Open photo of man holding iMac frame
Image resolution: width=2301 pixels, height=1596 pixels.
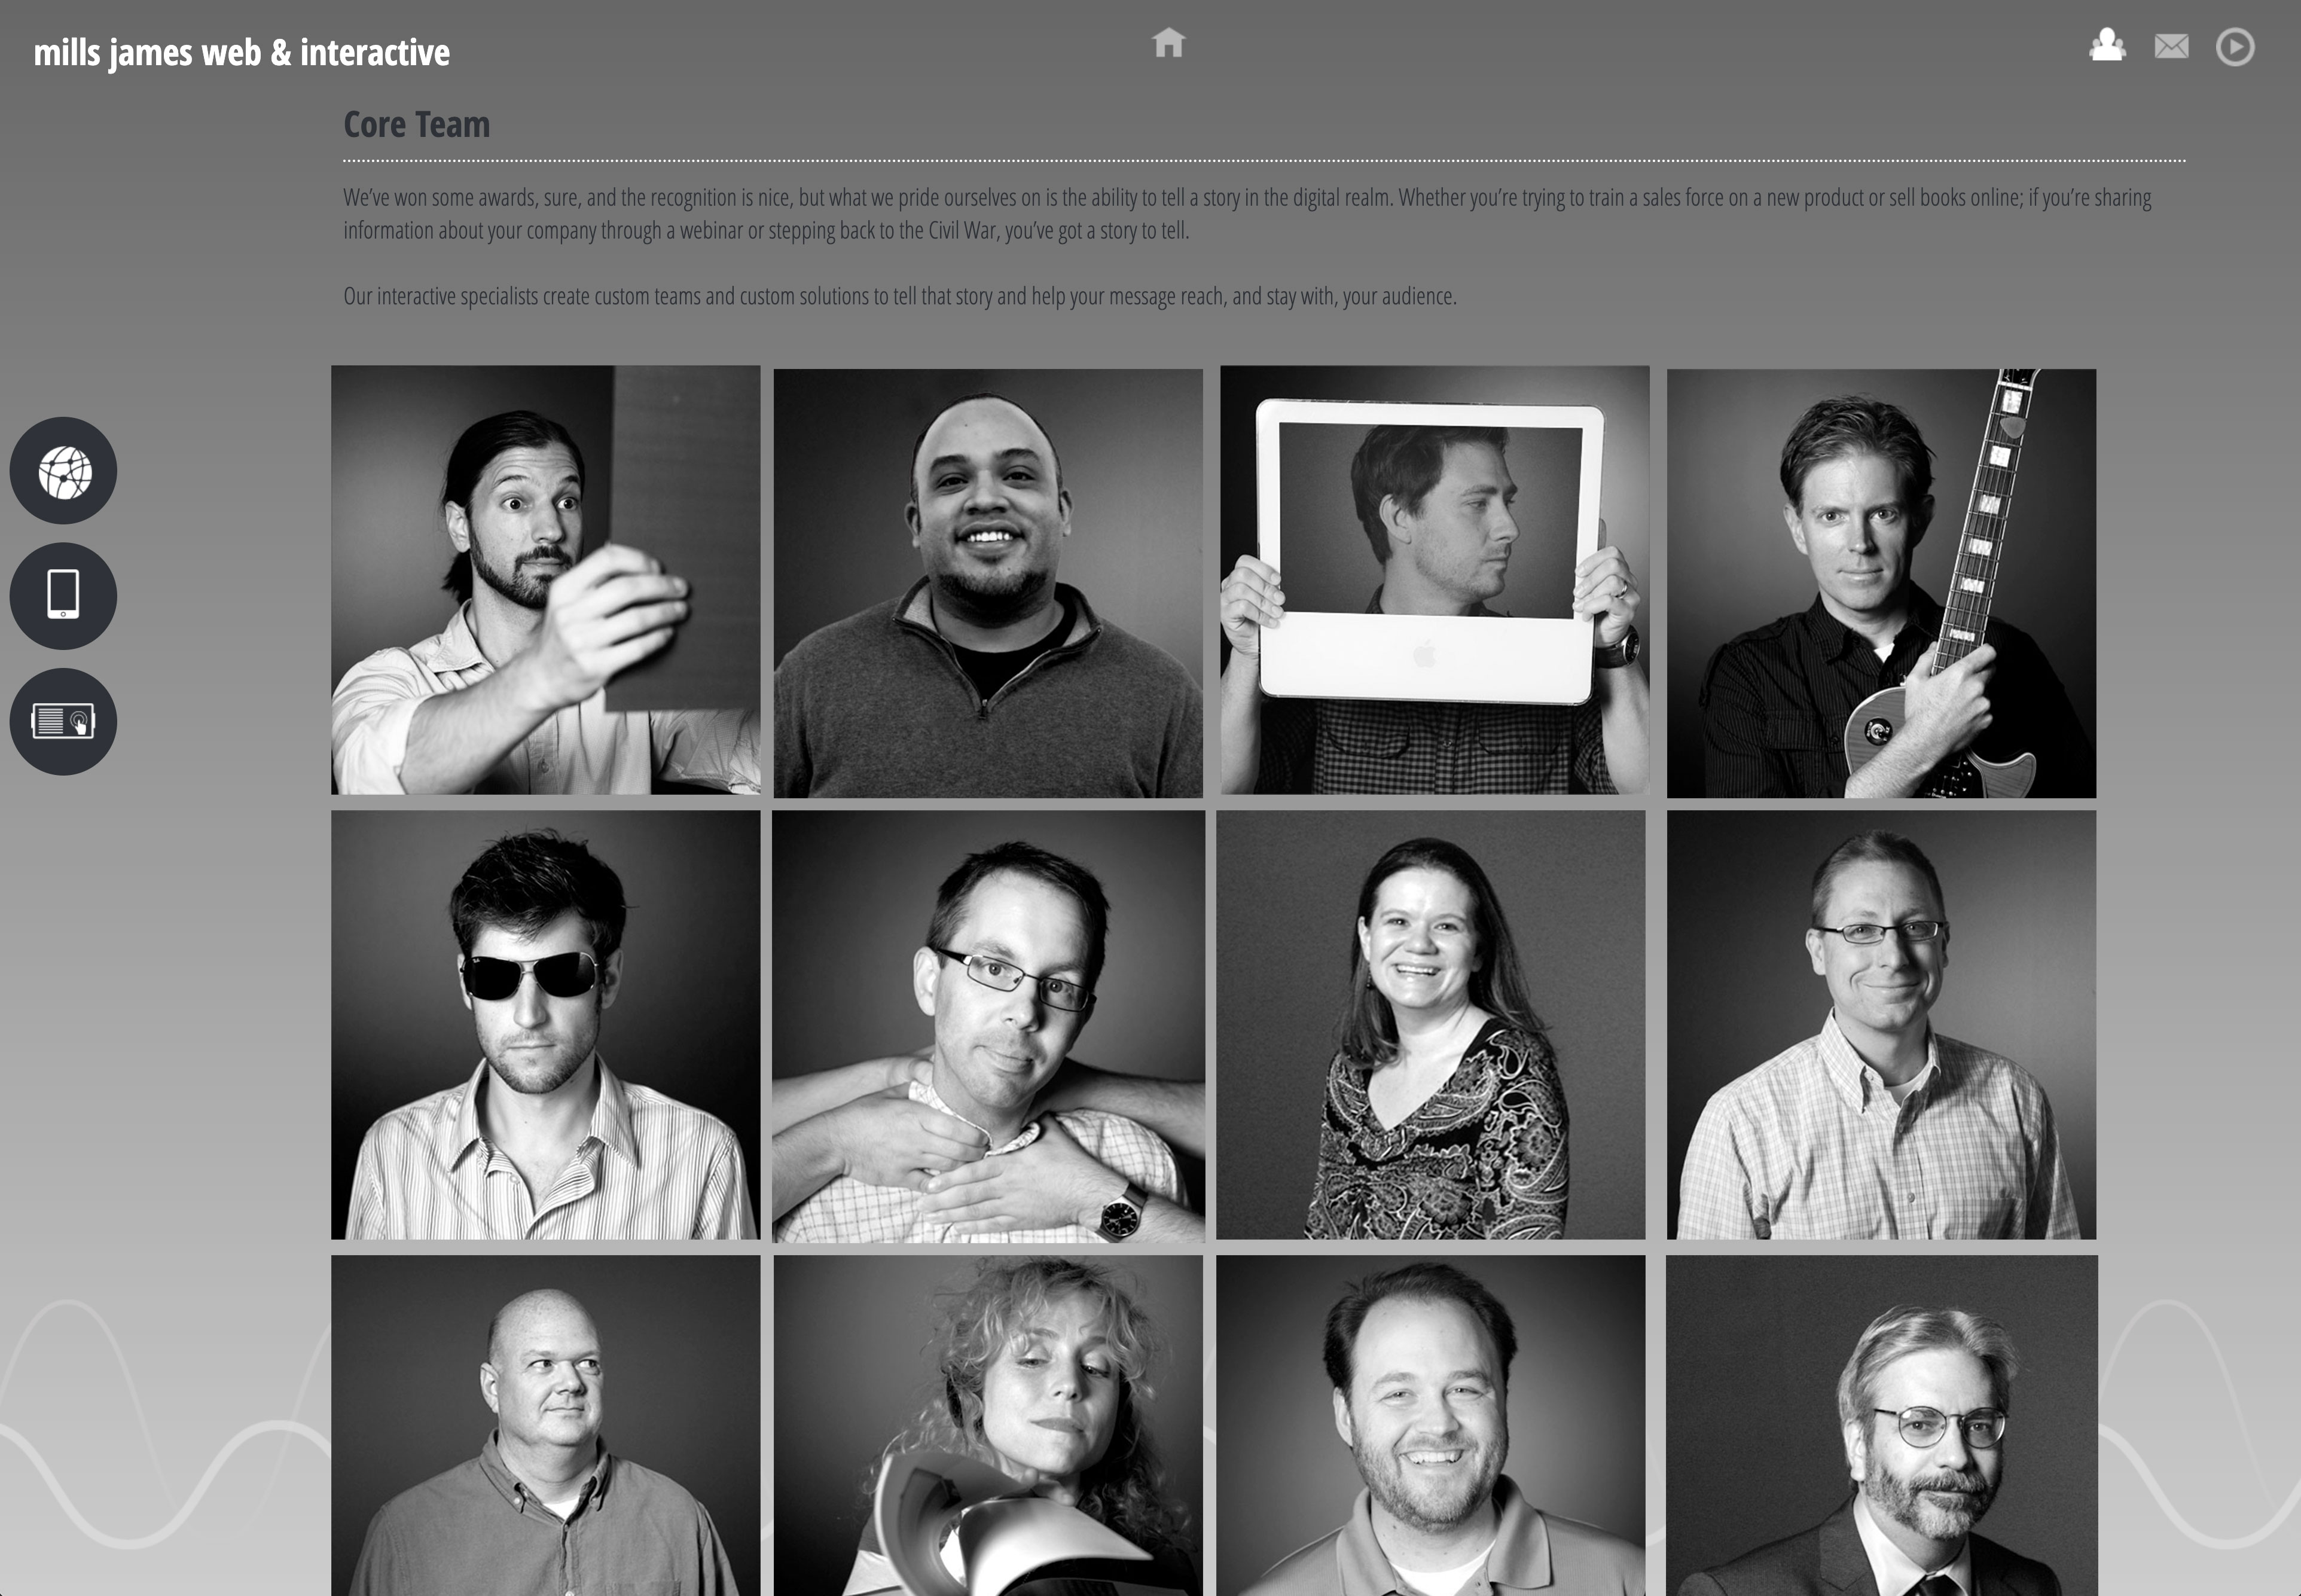[1434, 580]
